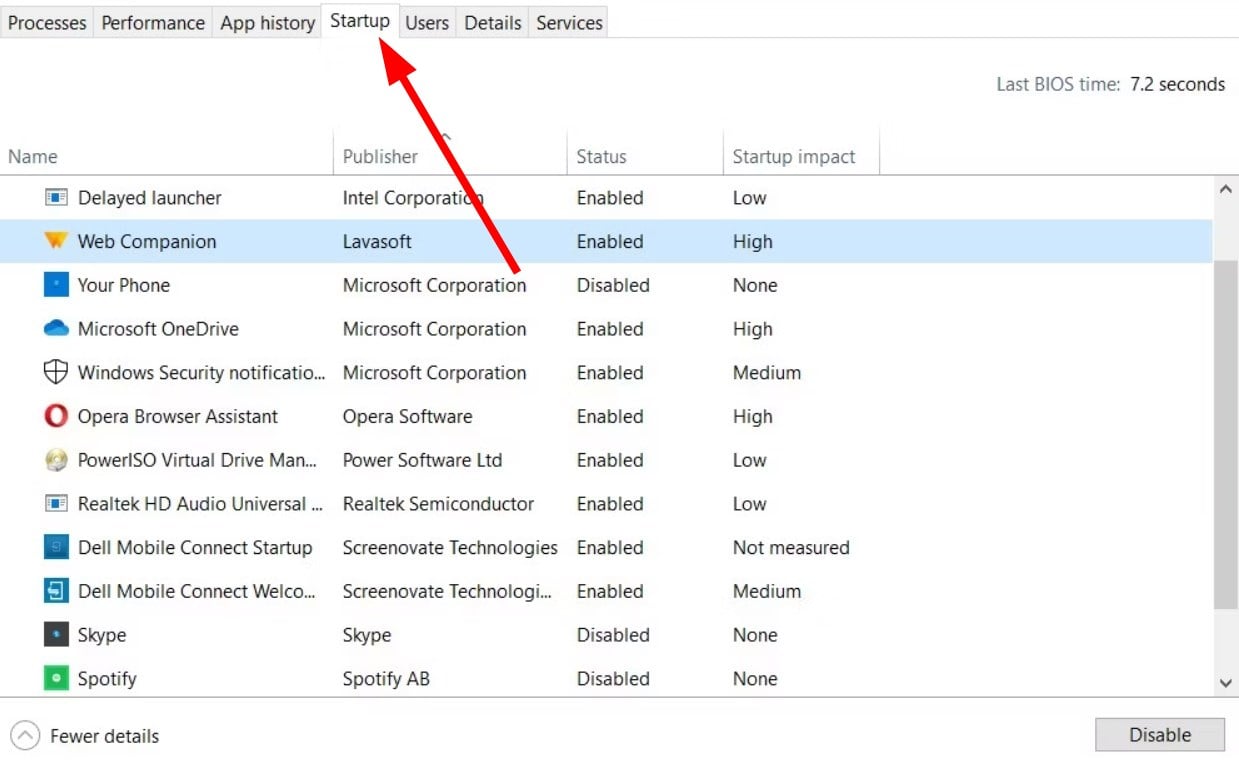Click the PowerISO Virtual Drive icon

(x=56, y=460)
